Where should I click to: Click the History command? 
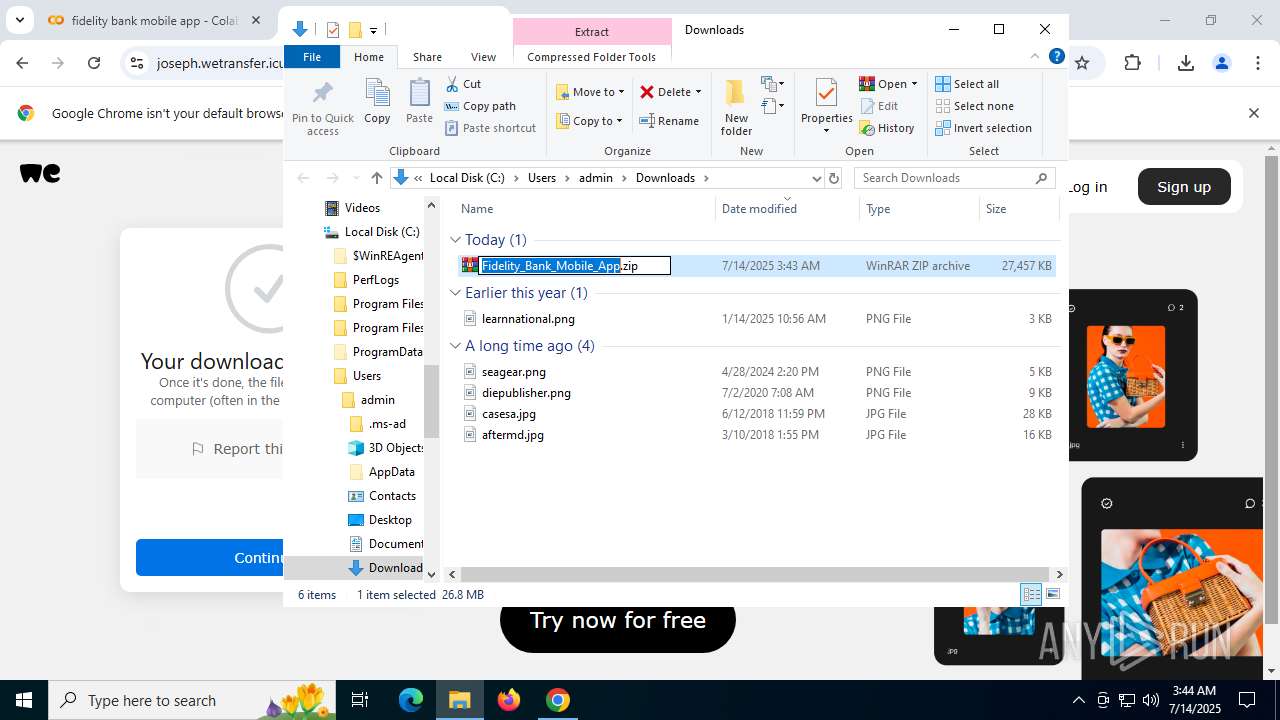click(887, 128)
